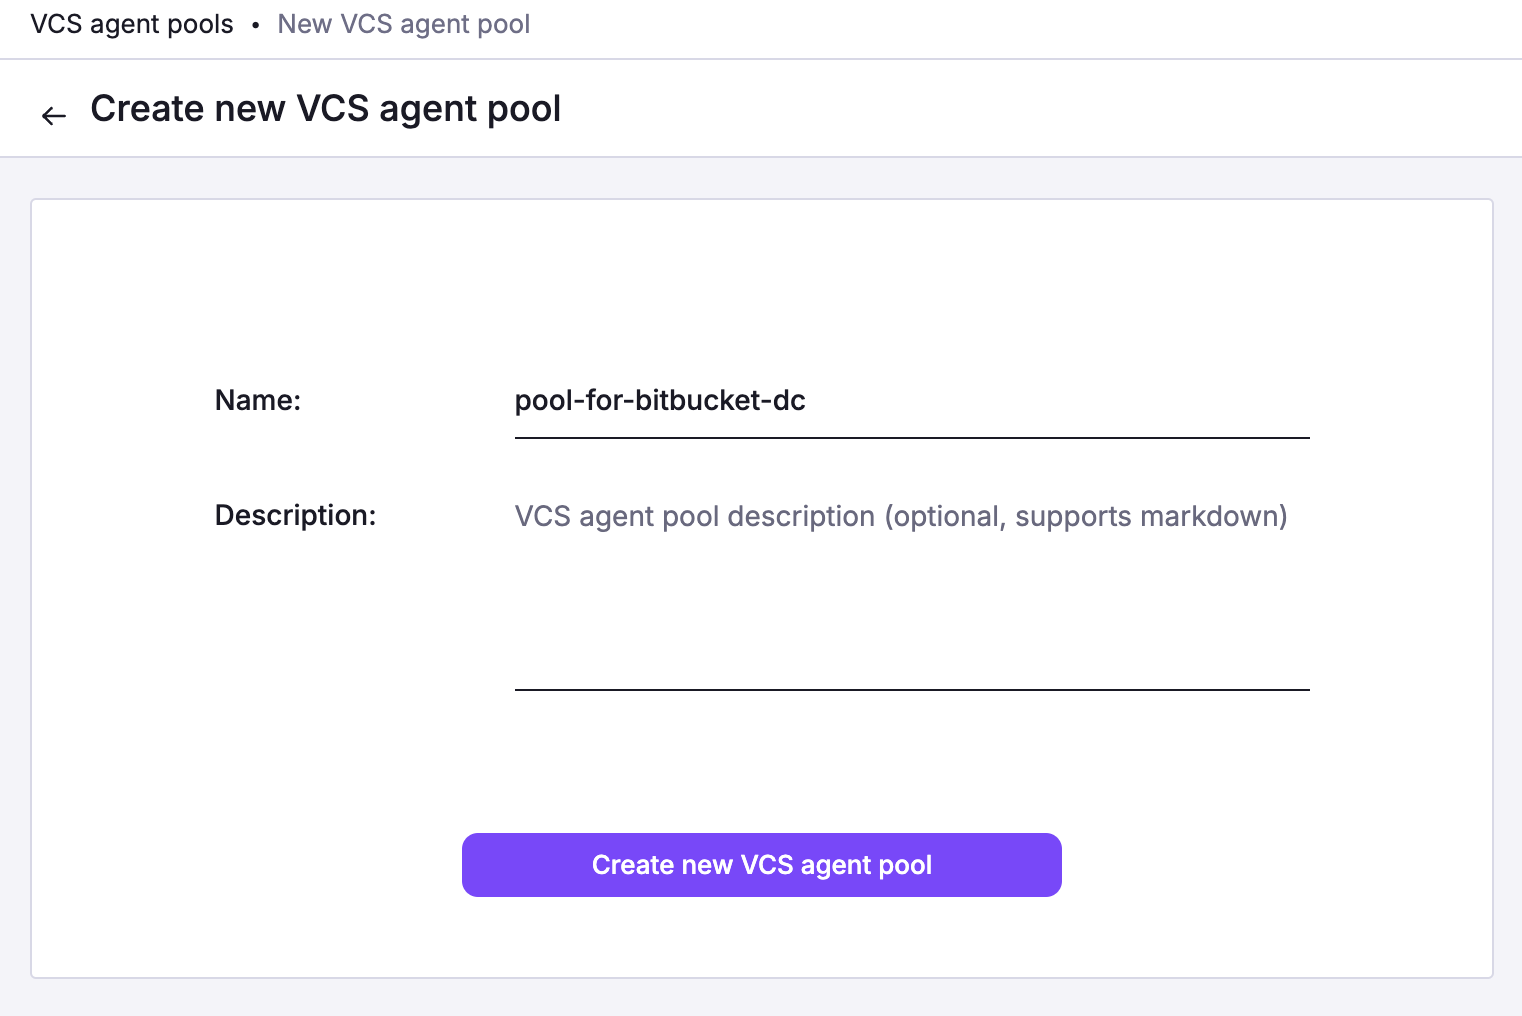Click the form card background panel
The image size is (1522, 1016).
(x=761, y=280)
